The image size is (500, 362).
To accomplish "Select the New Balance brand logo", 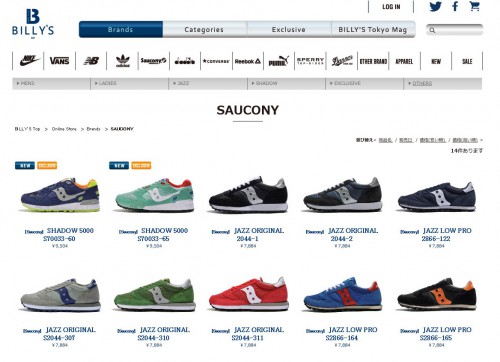I will (x=91, y=61).
